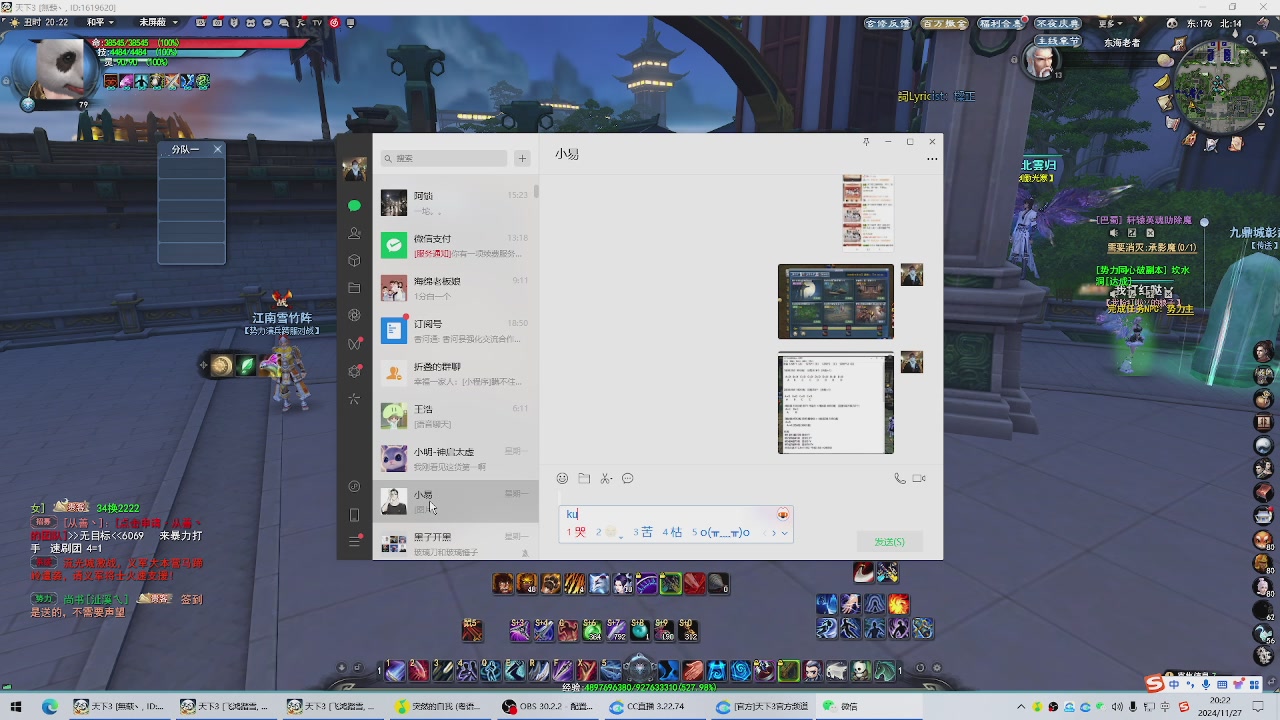Viewport: 1280px width, 720px height.
Task: Open chat info three-dots menu
Action: [932, 159]
